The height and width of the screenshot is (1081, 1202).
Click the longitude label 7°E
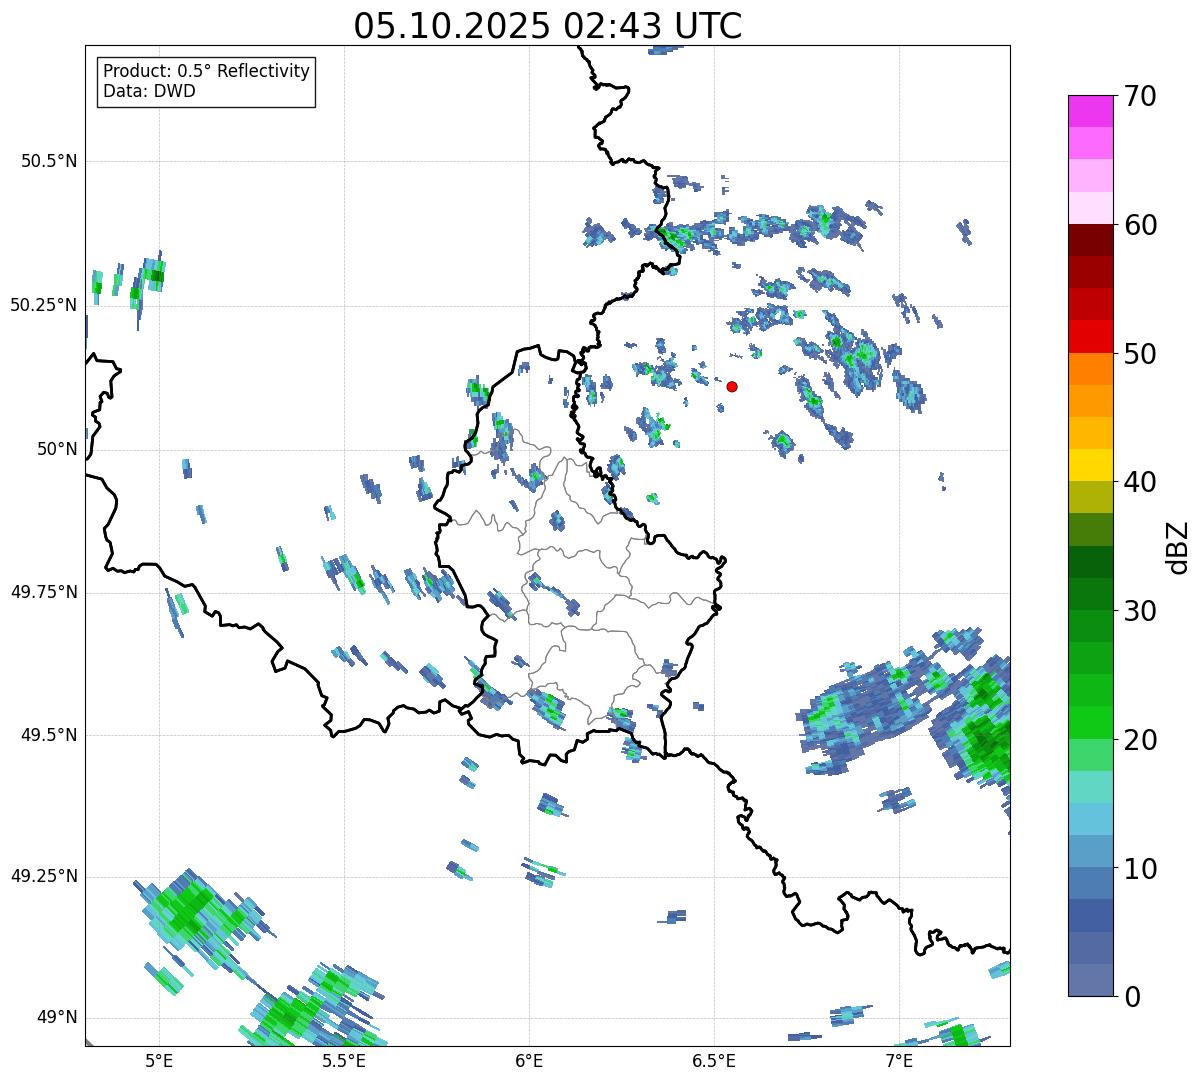[899, 1060]
